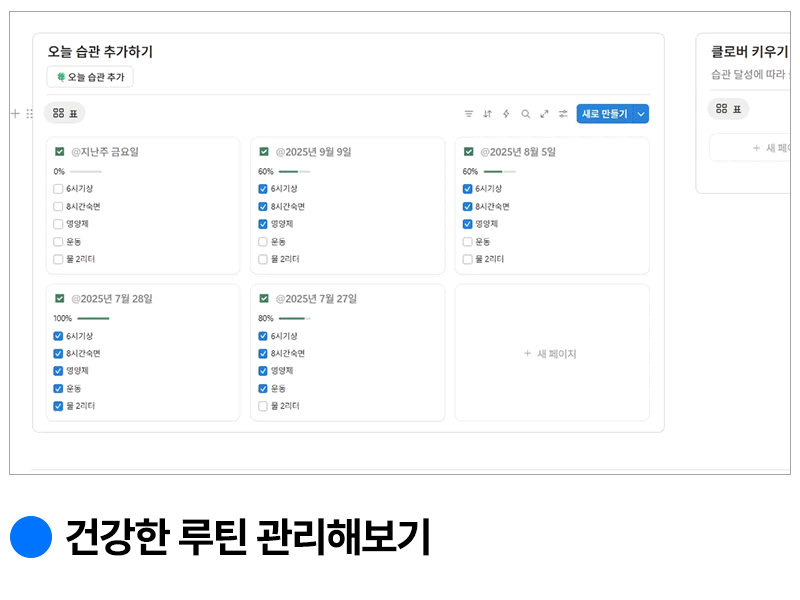Open the view settings sliders icon
The image size is (800, 600).
click(x=563, y=114)
